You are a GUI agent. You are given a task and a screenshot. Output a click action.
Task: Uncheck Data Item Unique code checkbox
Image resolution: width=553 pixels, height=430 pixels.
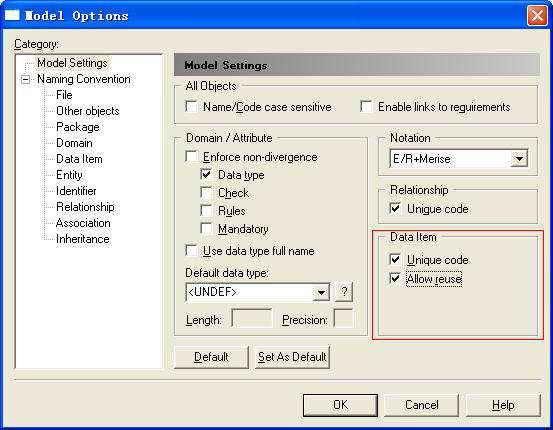point(395,260)
